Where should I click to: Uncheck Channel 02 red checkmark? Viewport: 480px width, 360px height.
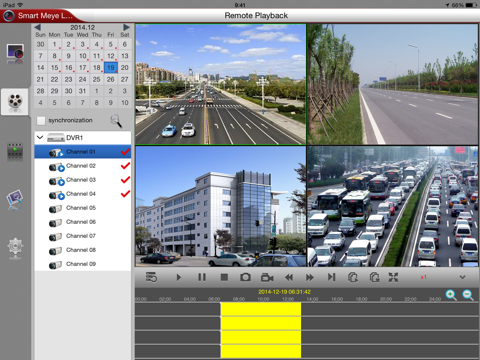pos(125,166)
